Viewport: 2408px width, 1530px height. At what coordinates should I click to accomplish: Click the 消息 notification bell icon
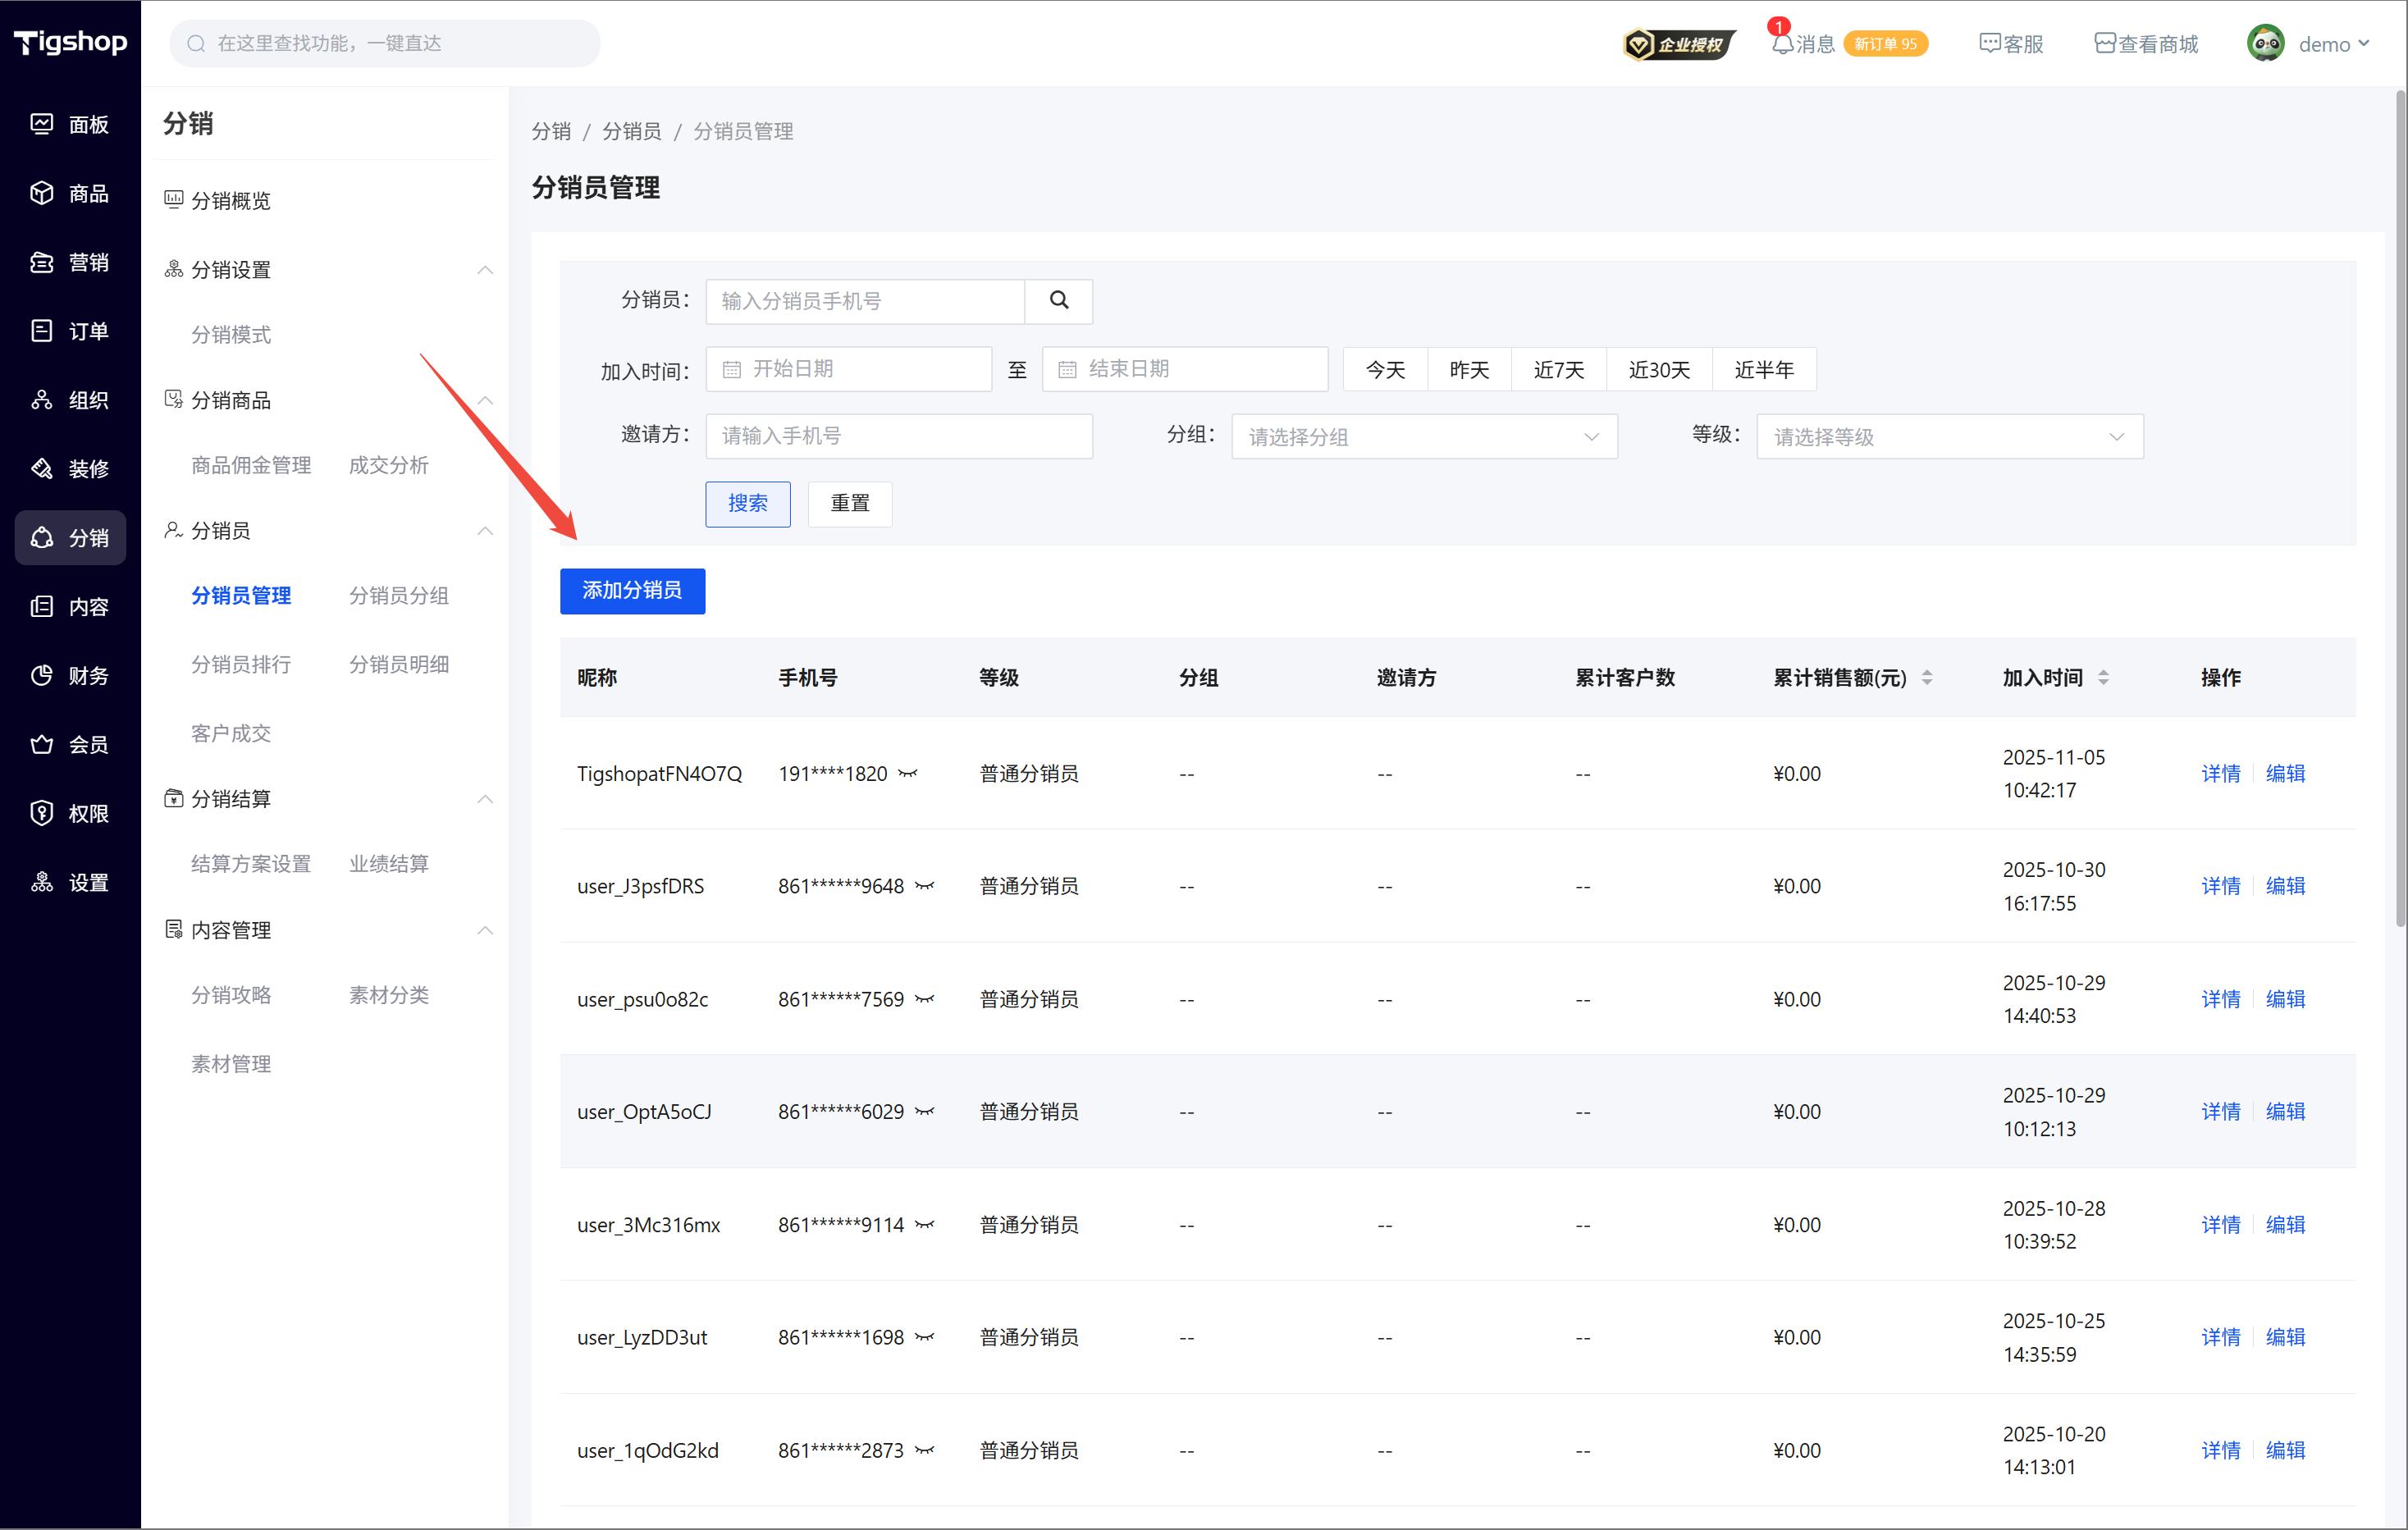click(1781, 44)
